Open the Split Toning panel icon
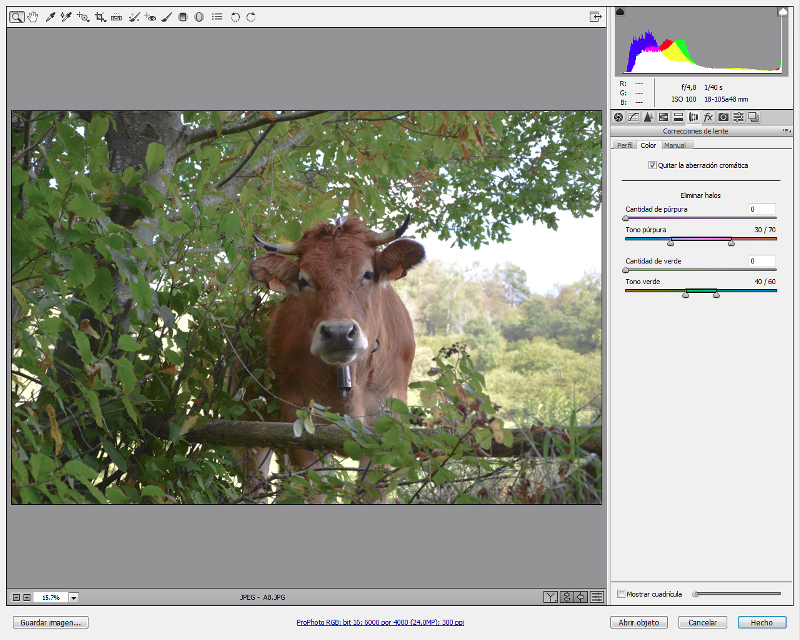Image resolution: width=800 pixels, height=640 pixels. [678, 117]
